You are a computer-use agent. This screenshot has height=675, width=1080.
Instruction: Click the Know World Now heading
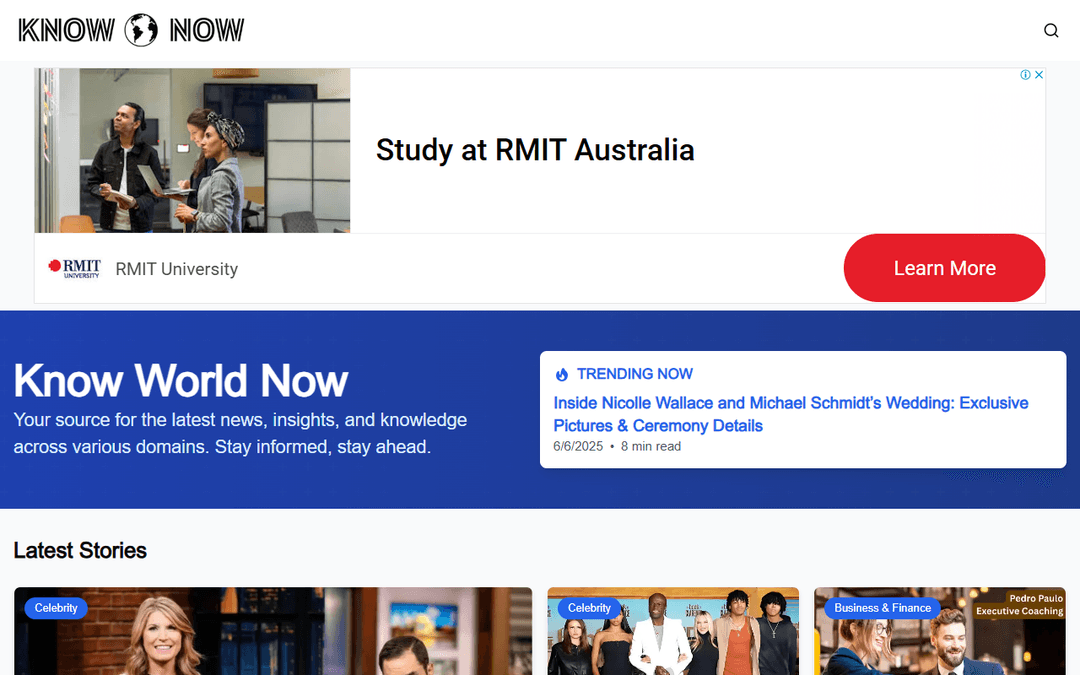[180, 380]
